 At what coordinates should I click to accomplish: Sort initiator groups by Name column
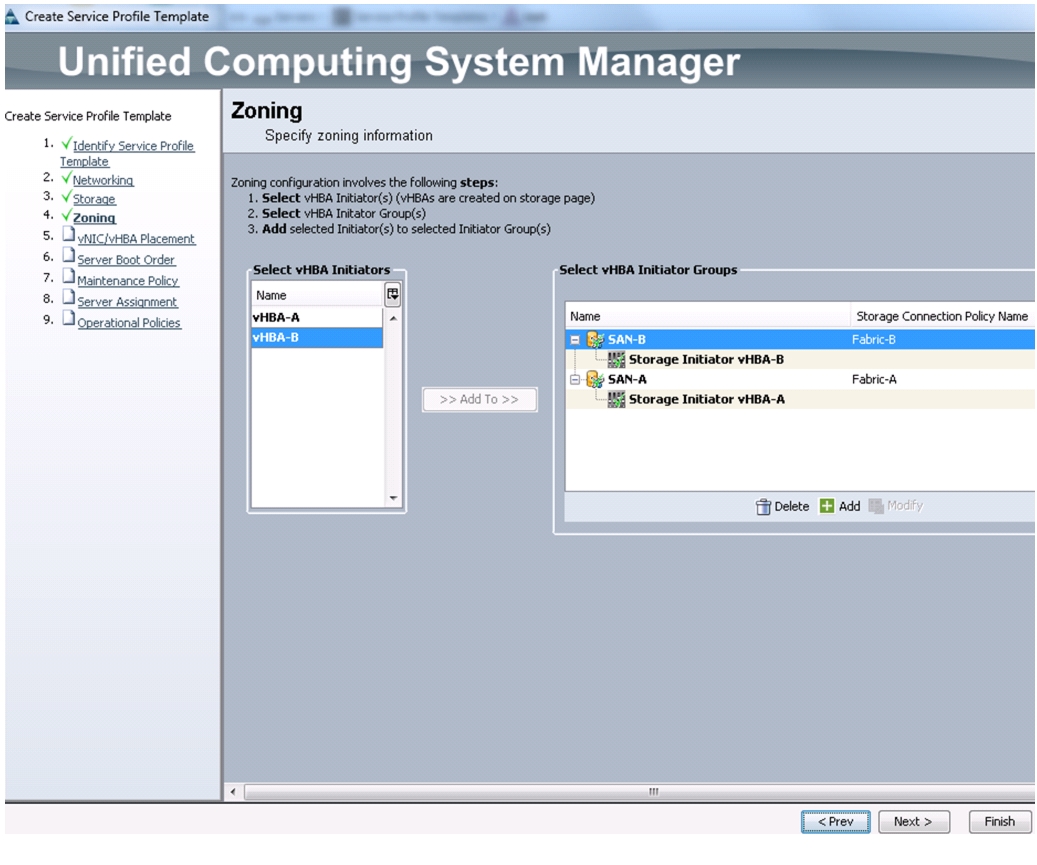tap(708, 317)
